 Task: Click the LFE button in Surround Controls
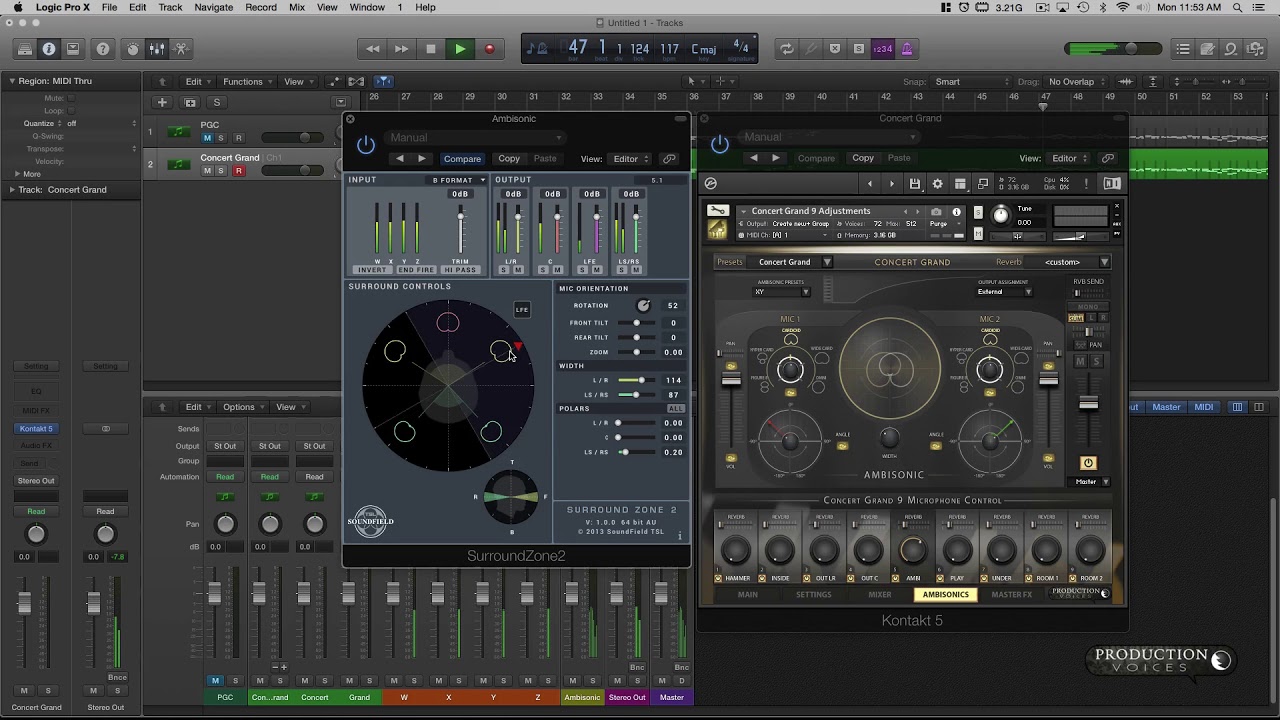pyautogui.click(x=521, y=310)
